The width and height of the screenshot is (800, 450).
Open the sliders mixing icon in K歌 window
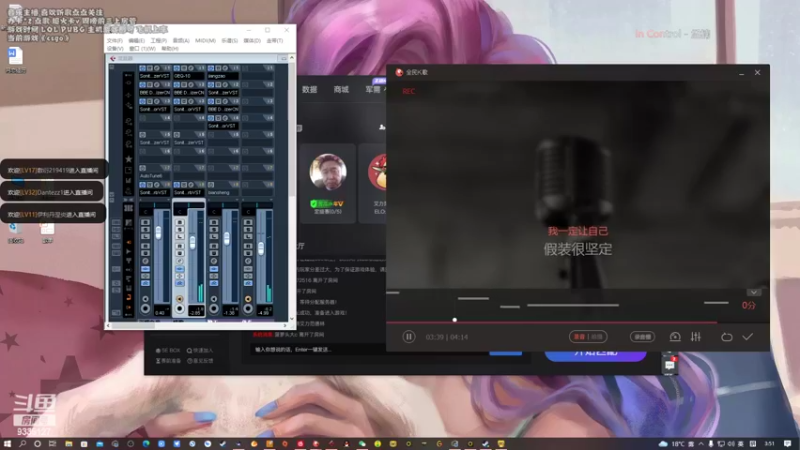[695, 337]
